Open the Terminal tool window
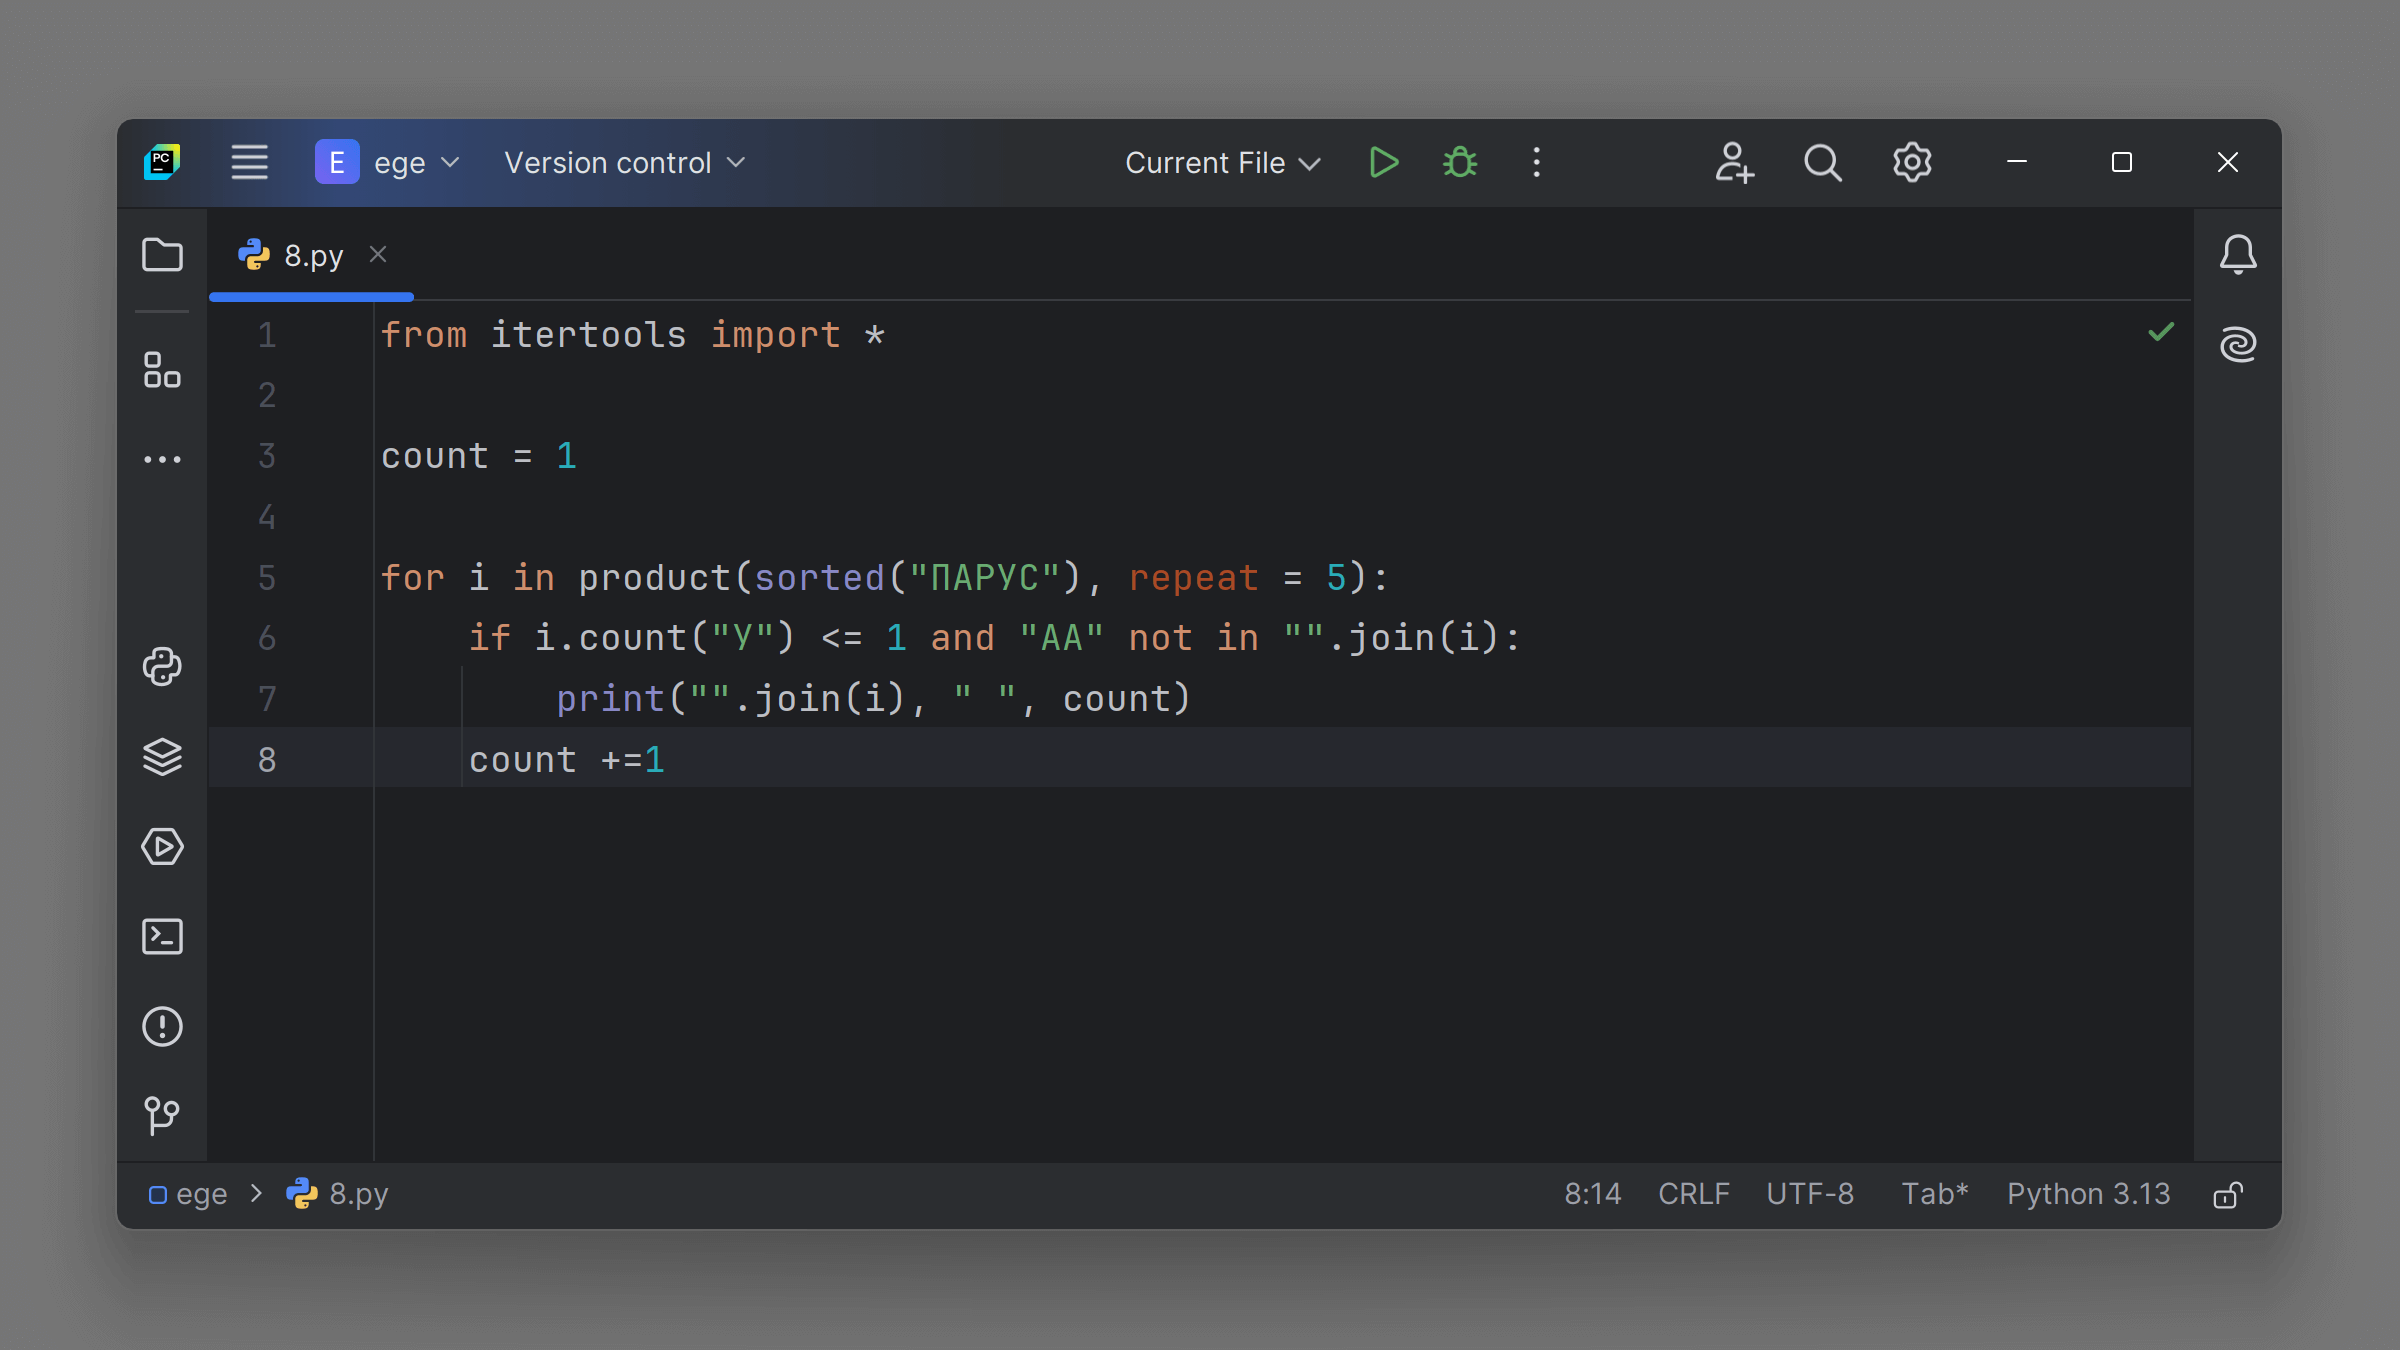The width and height of the screenshot is (2400, 1350). [x=162, y=937]
